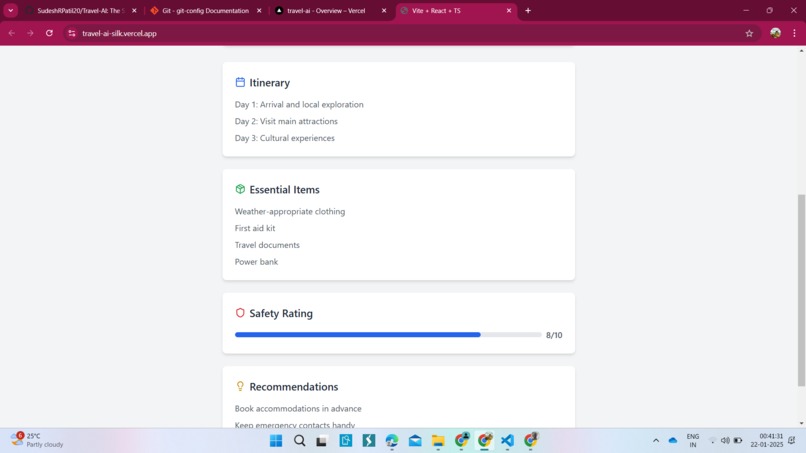Viewport: 806px width, 453px height.
Task: Reload the travel-ai page
Action: tap(49, 33)
